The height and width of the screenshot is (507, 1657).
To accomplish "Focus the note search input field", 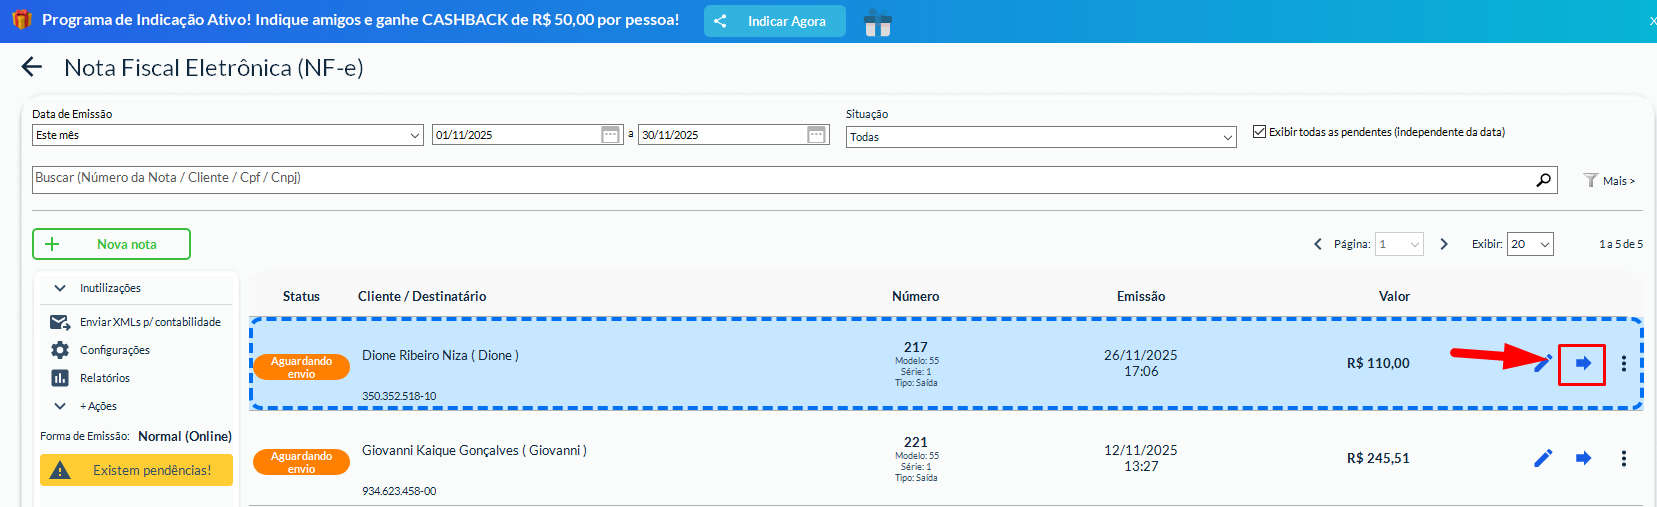I will point(780,179).
